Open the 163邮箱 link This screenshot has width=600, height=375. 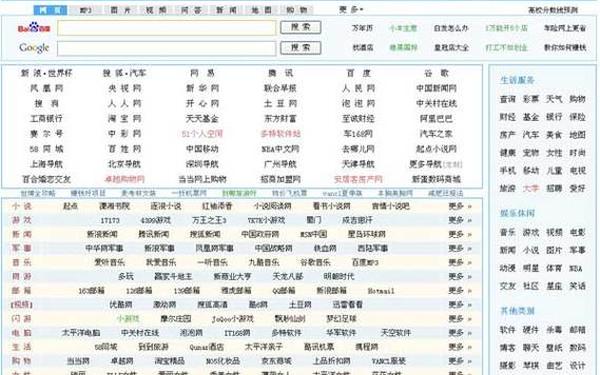[91, 291]
